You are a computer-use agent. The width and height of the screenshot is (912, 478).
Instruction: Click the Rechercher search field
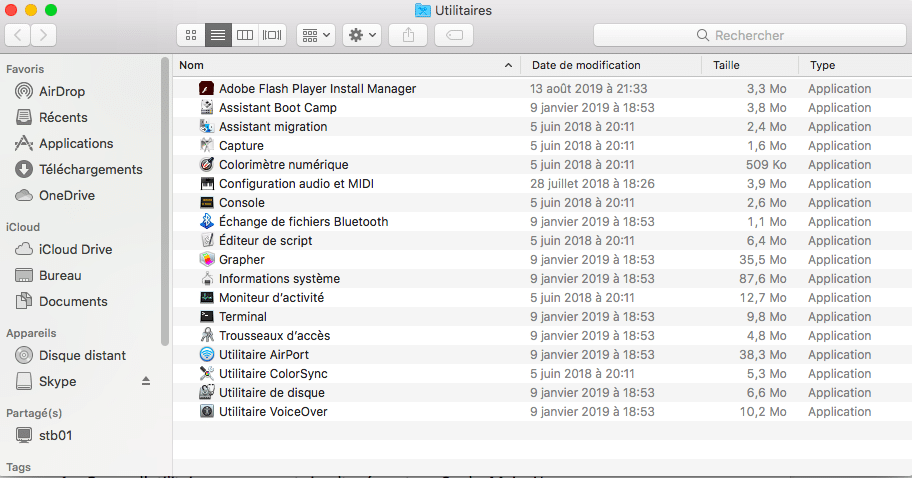[750, 35]
